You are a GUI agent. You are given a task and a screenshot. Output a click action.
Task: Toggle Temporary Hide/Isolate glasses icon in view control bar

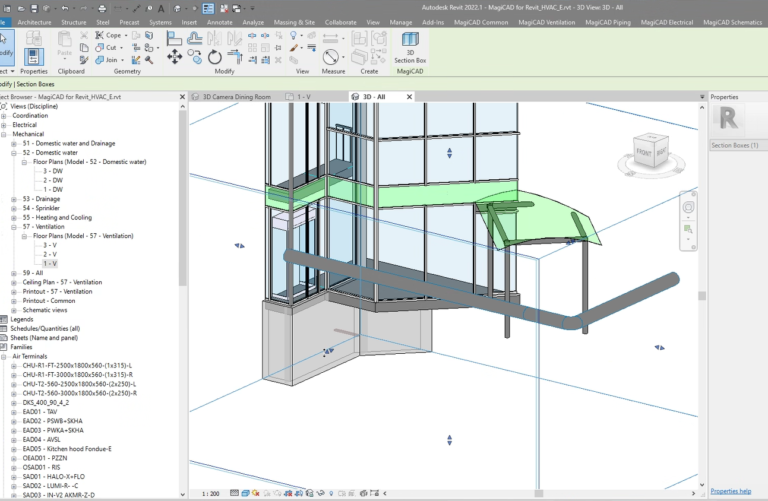tap(320, 493)
